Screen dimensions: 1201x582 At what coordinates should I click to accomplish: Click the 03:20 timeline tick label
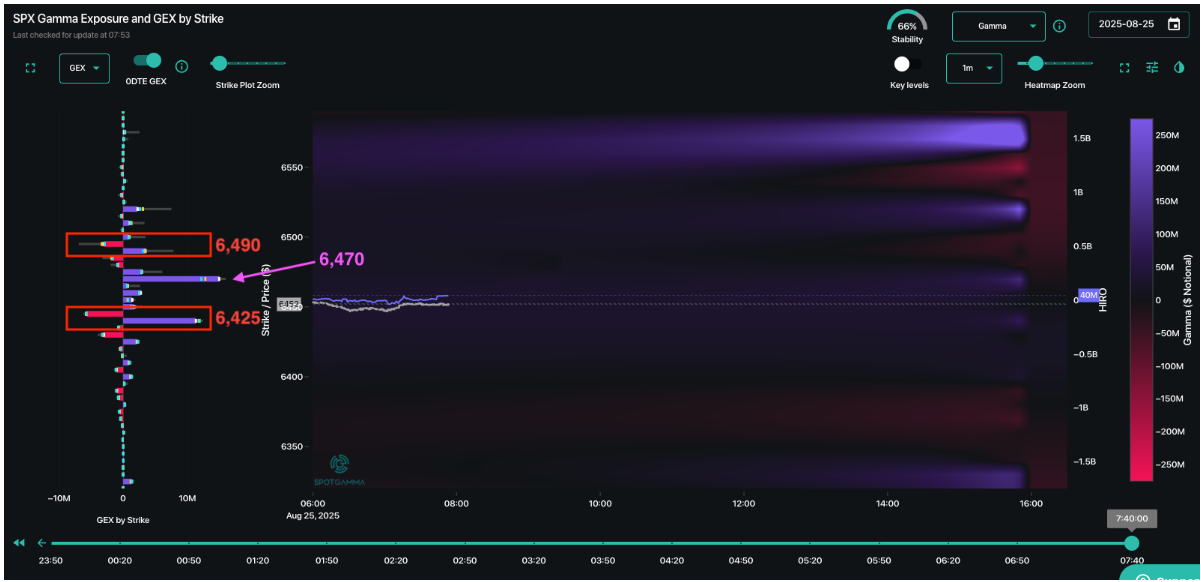pos(534,562)
